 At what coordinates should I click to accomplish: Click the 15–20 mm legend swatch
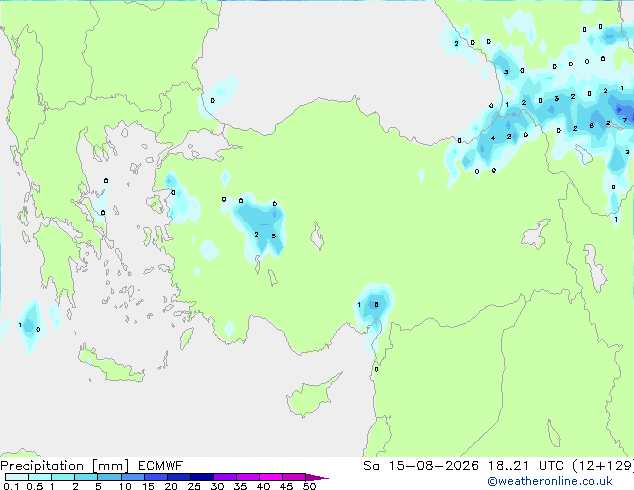(x=155, y=477)
